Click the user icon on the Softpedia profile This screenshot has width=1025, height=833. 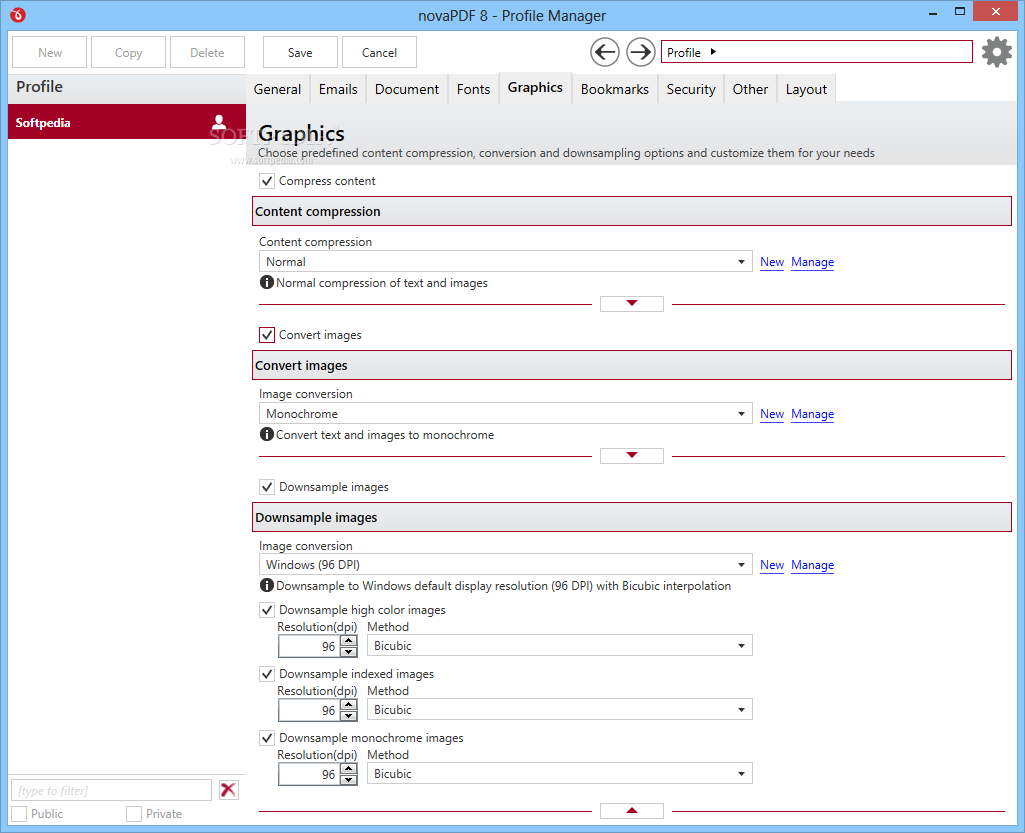coord(219,122)
